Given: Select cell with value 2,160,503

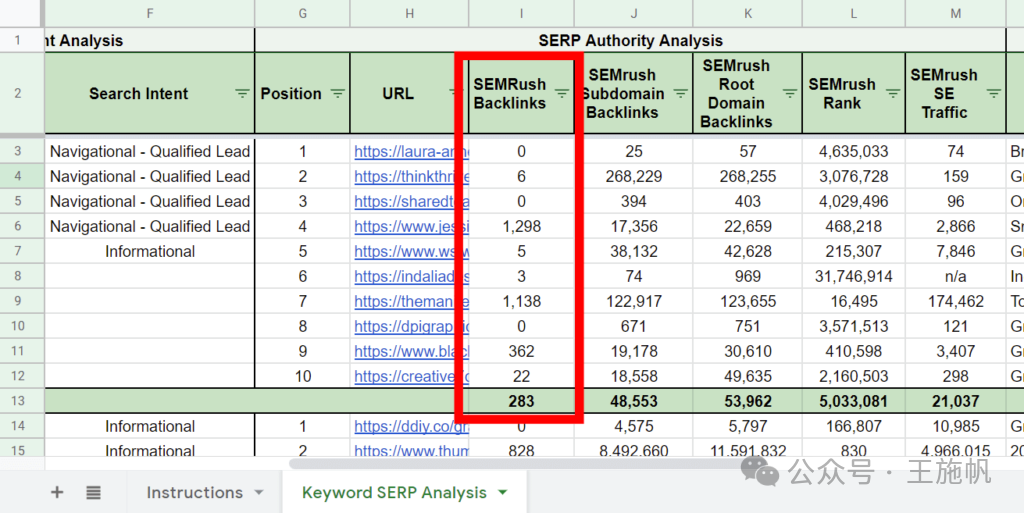Looking at the screenshot, I should [x=854, y=377].
